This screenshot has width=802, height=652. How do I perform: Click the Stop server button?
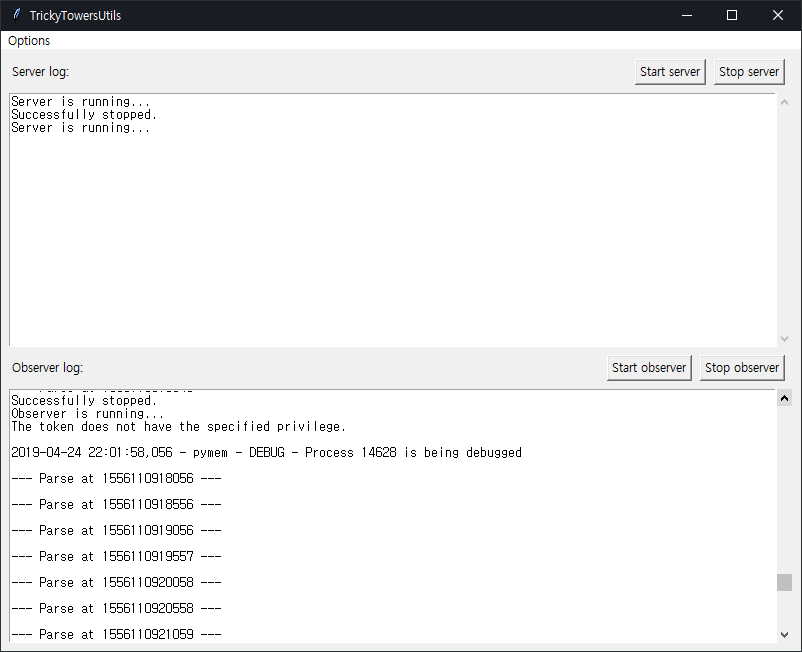[x=749, y=72]
